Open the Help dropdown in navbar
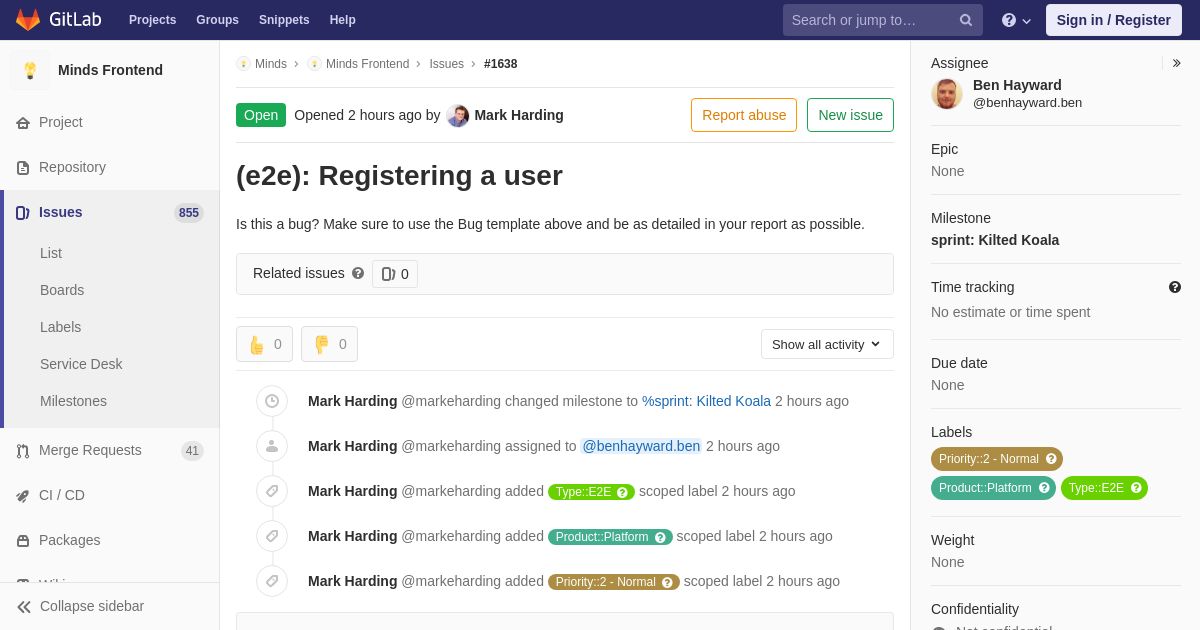The width and height of the screenshot is (1200, 630). (1016, 20)
